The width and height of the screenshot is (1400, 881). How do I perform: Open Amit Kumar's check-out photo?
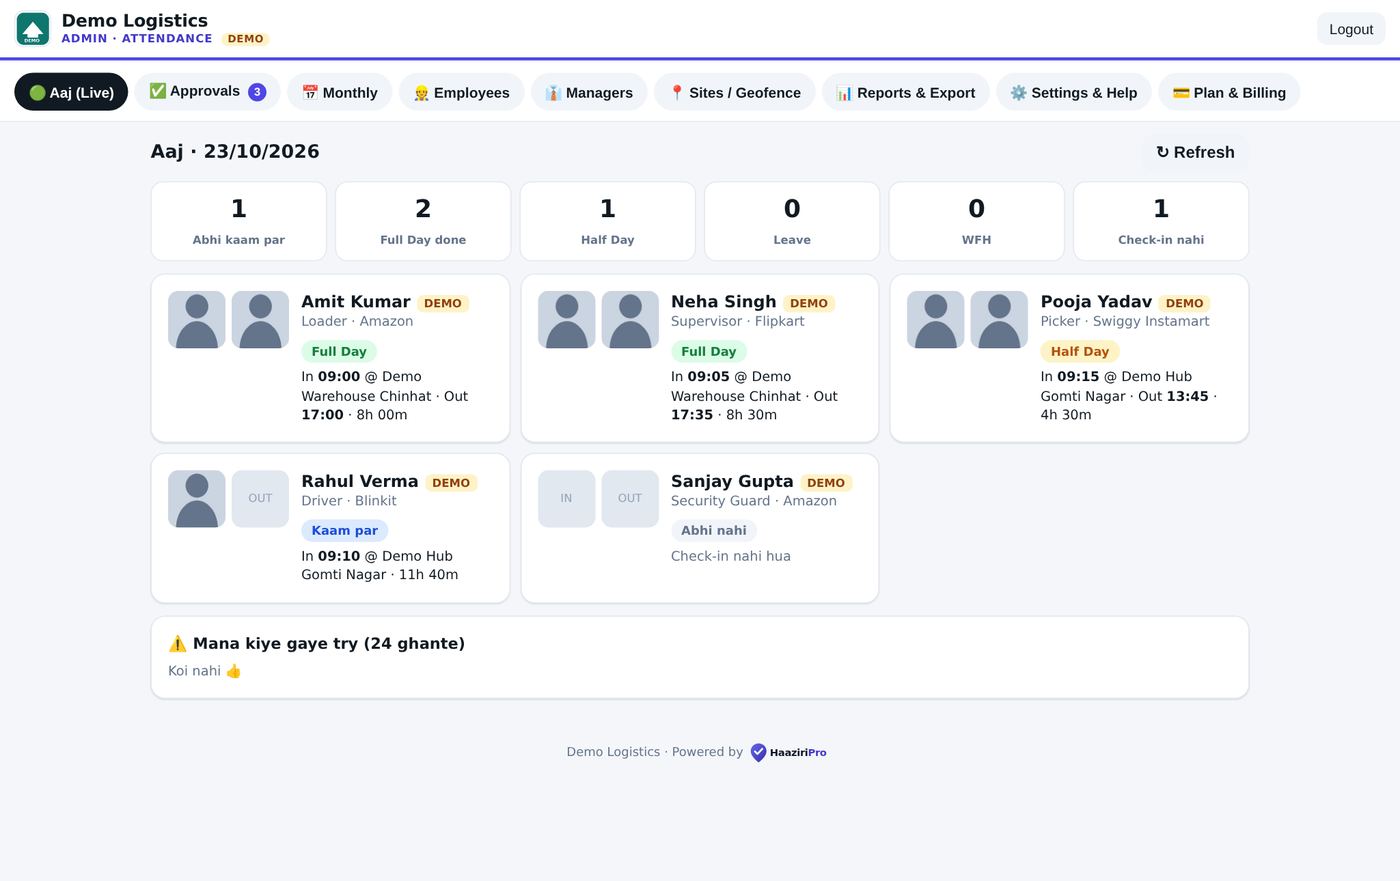point(260,320)
